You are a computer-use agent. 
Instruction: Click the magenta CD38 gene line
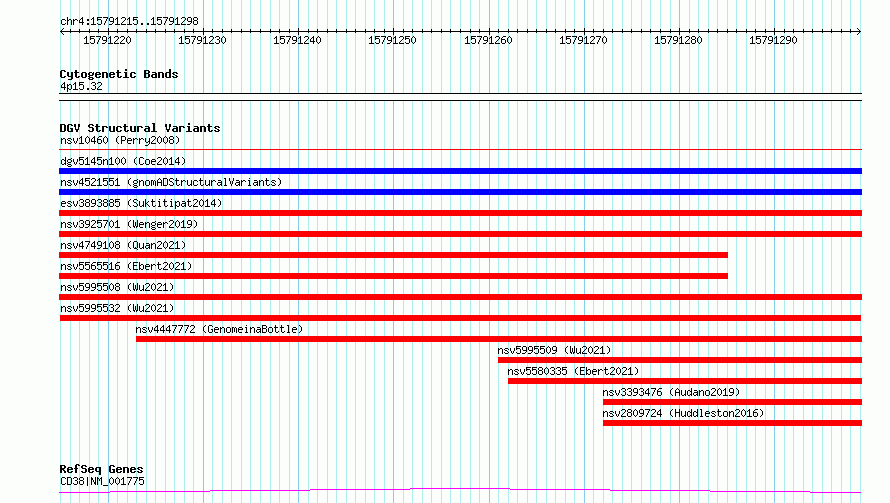coord(460,490)
